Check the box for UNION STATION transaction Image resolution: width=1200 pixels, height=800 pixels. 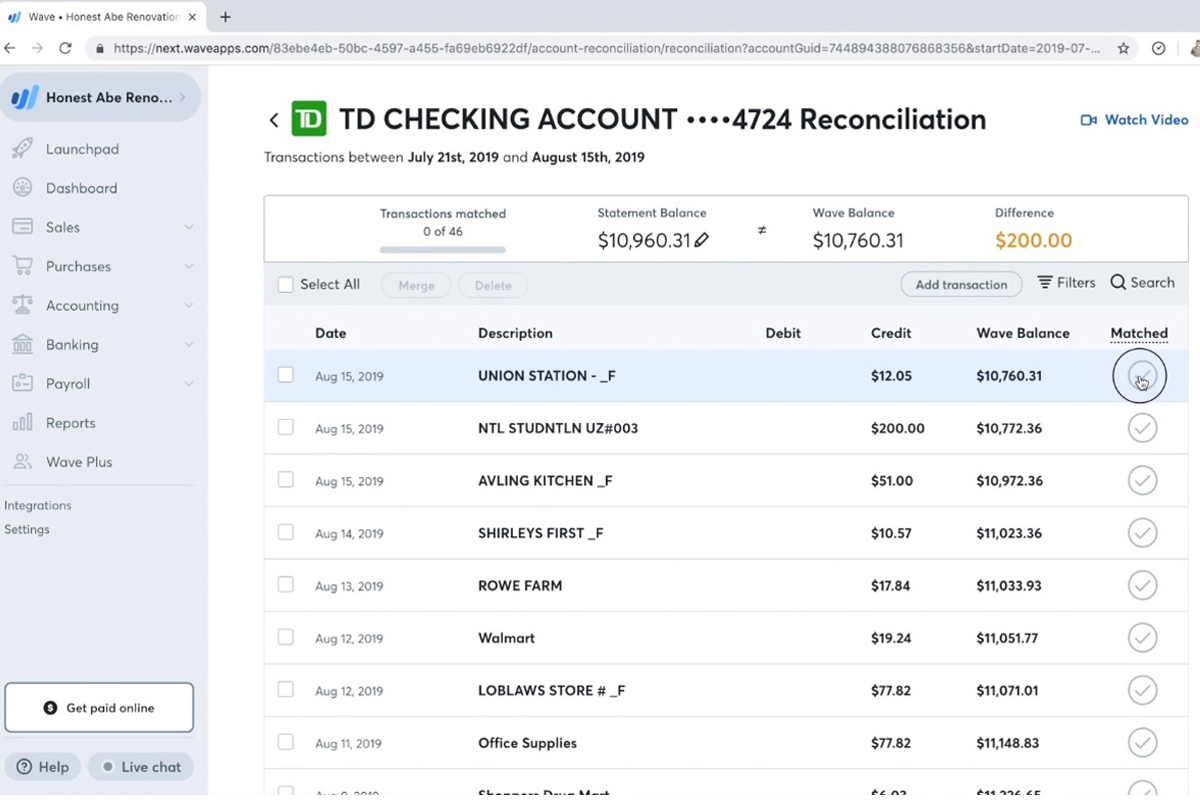[x=285, y=374]
